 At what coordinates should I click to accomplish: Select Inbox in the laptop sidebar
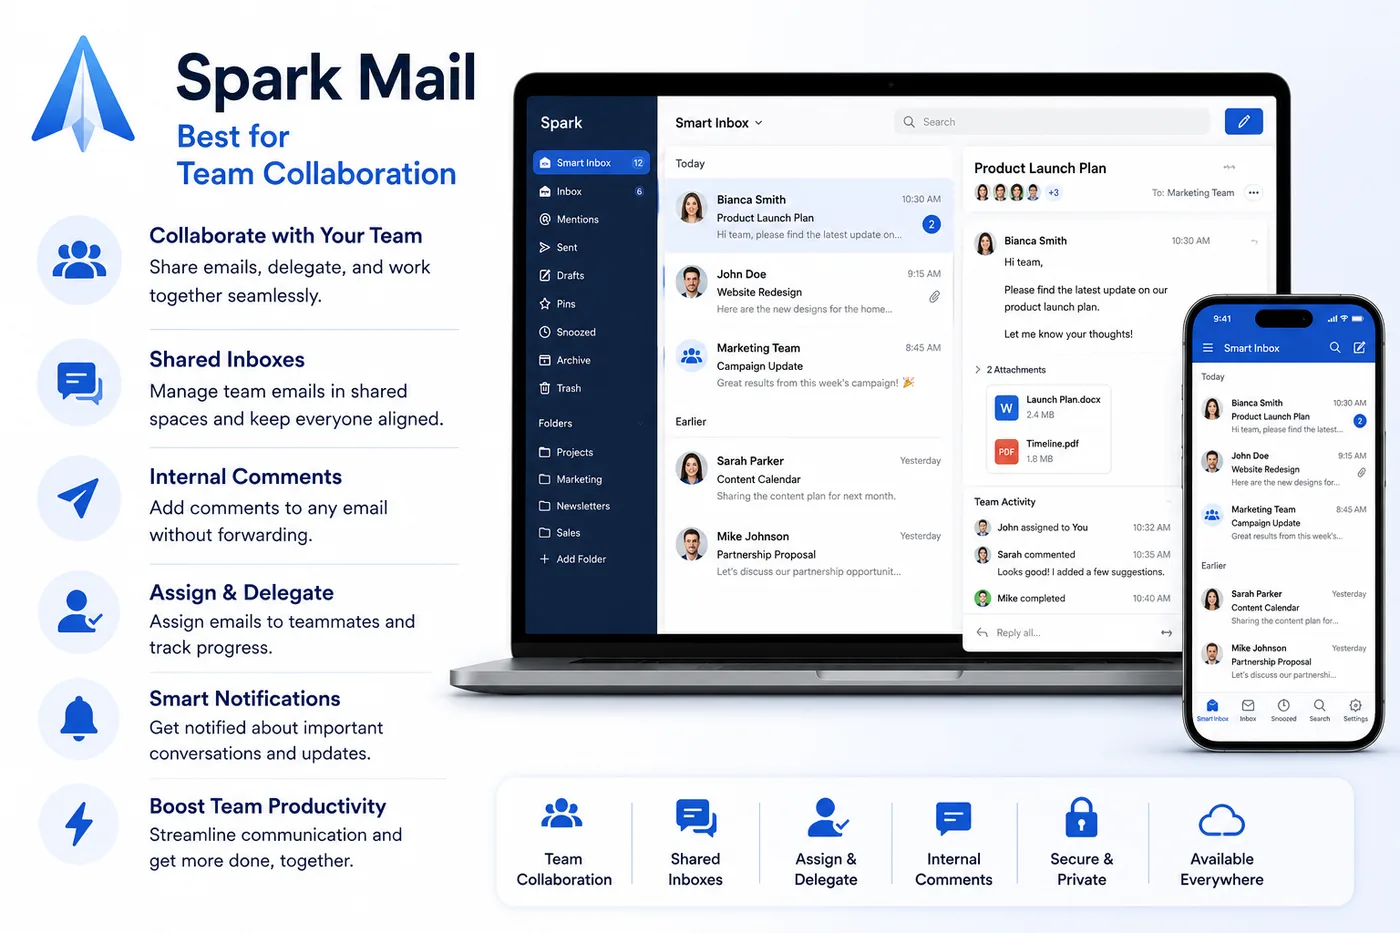pyautogui.click(x=591, y=191)
